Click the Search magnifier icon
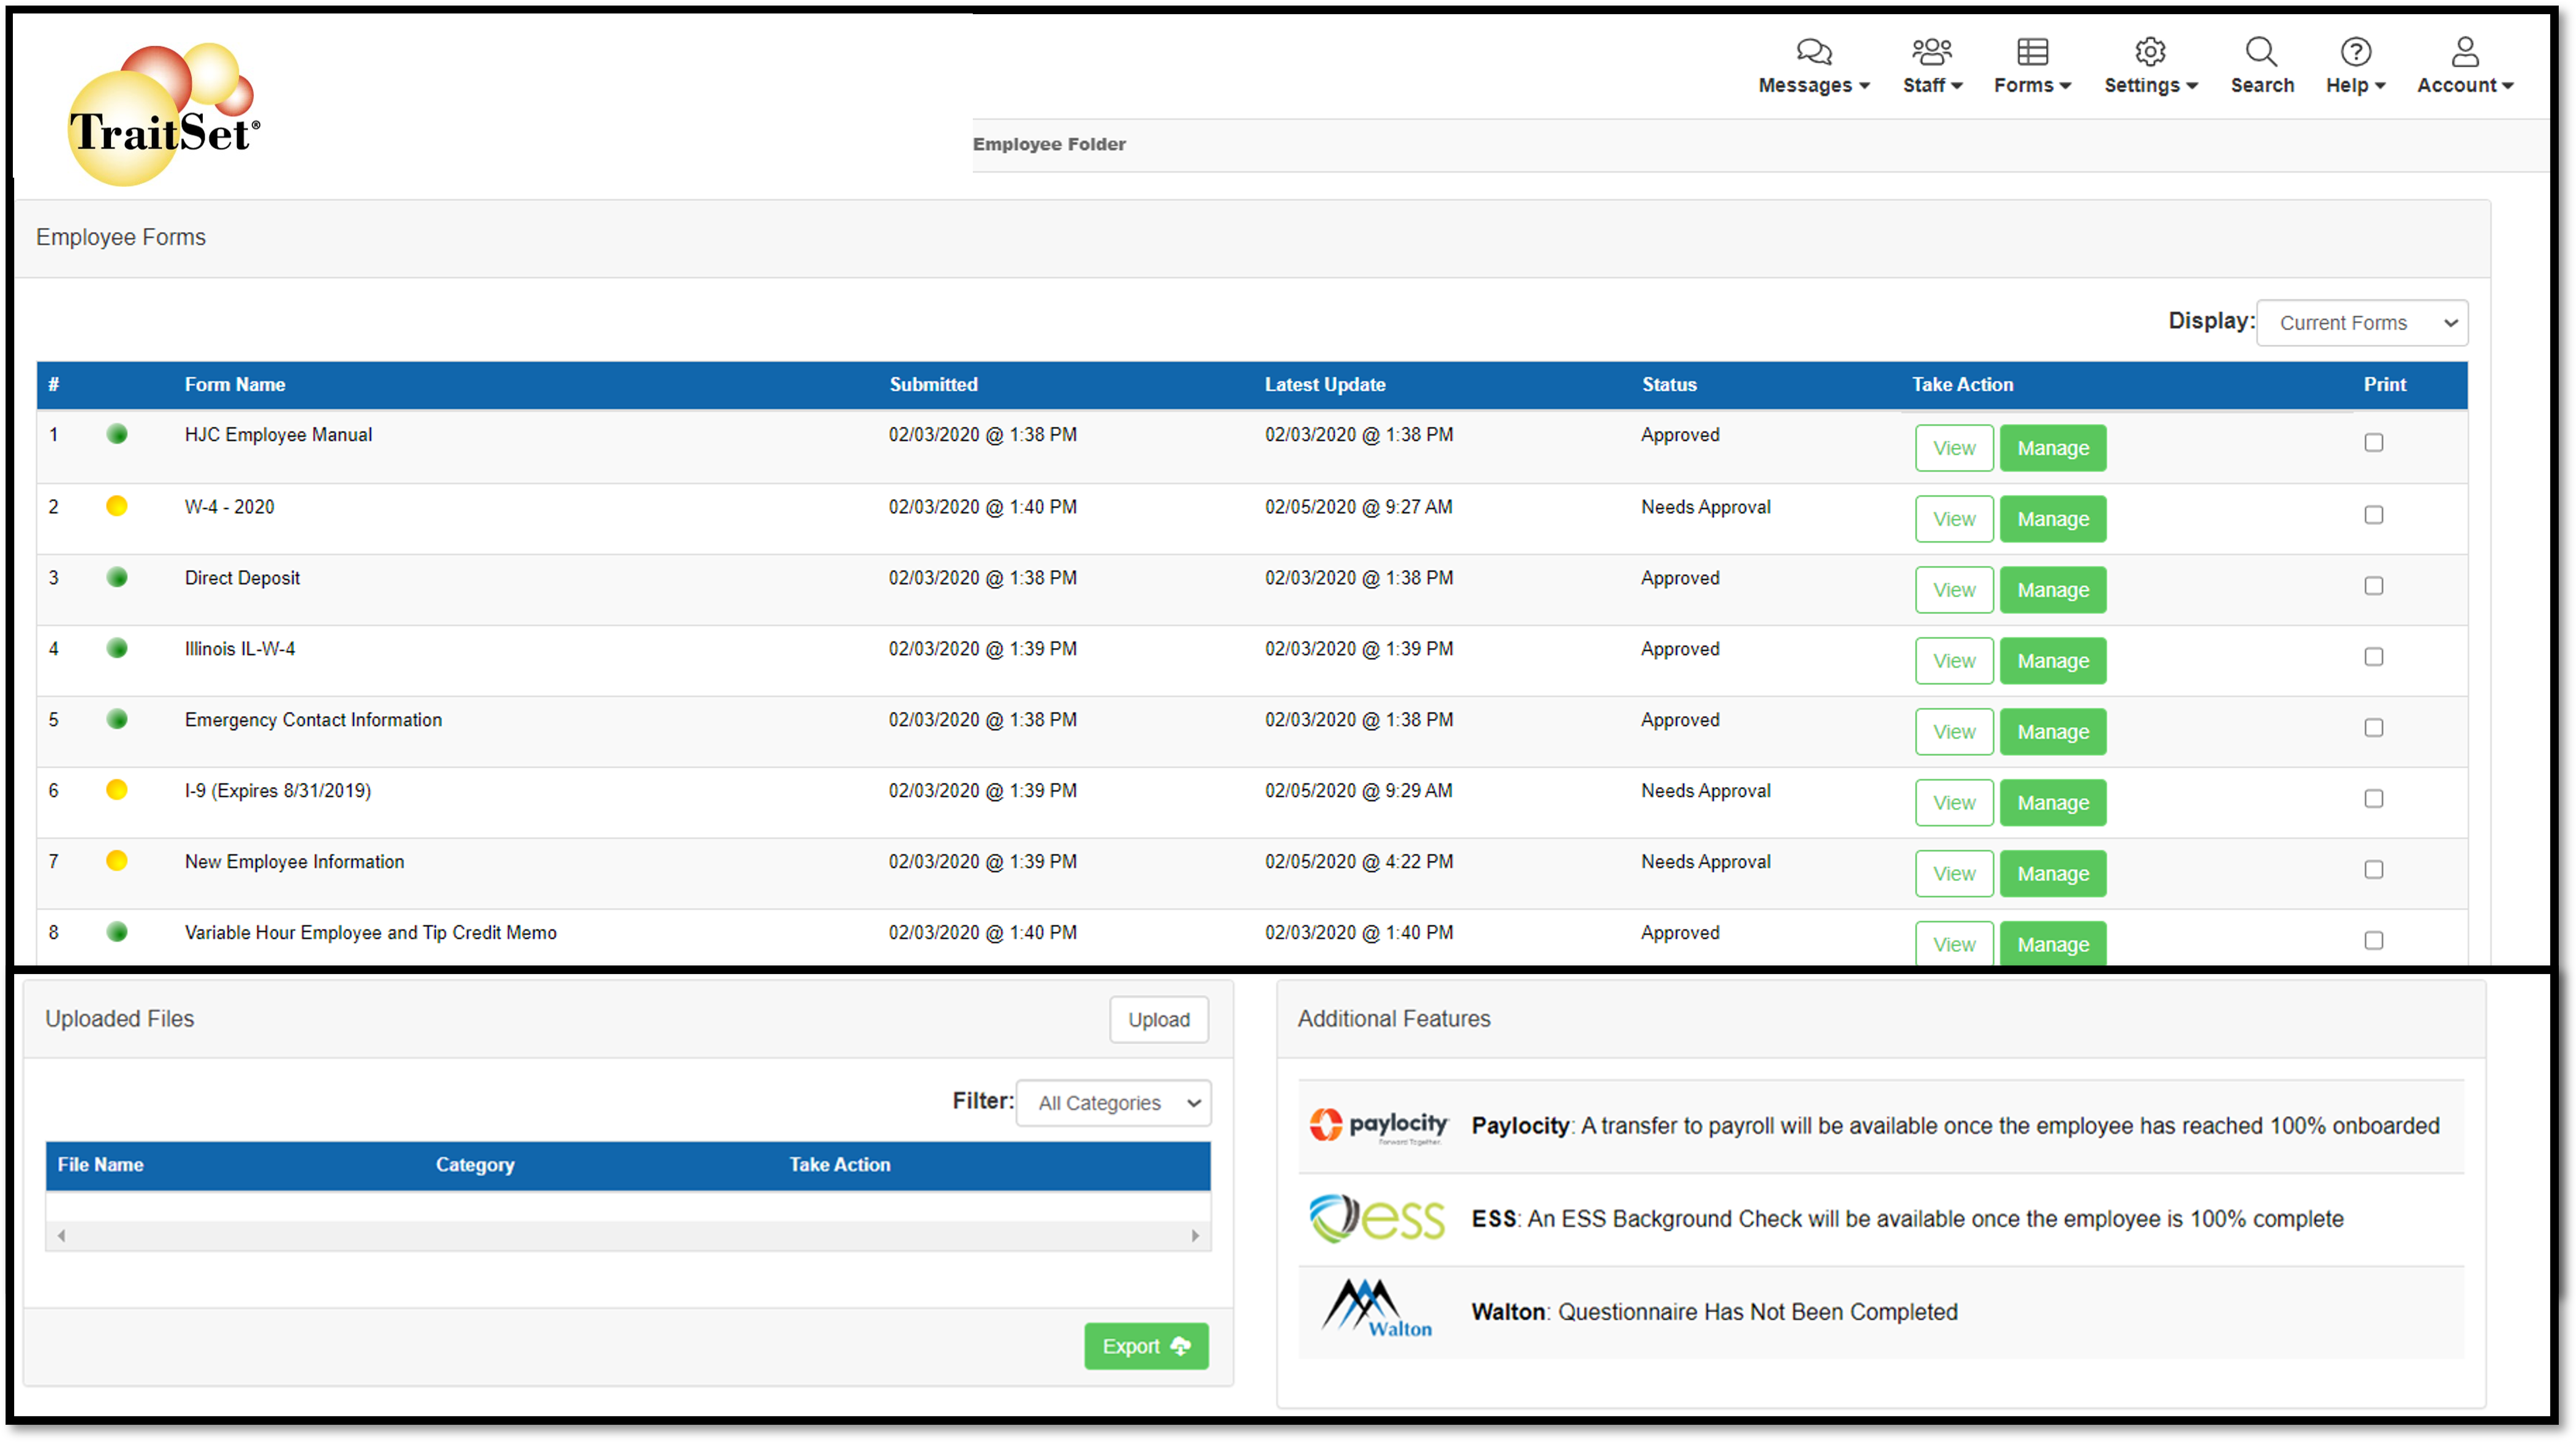The width and height of the screenshot is (2576, 1442). pyautogui.click(x=2261, y=51)
